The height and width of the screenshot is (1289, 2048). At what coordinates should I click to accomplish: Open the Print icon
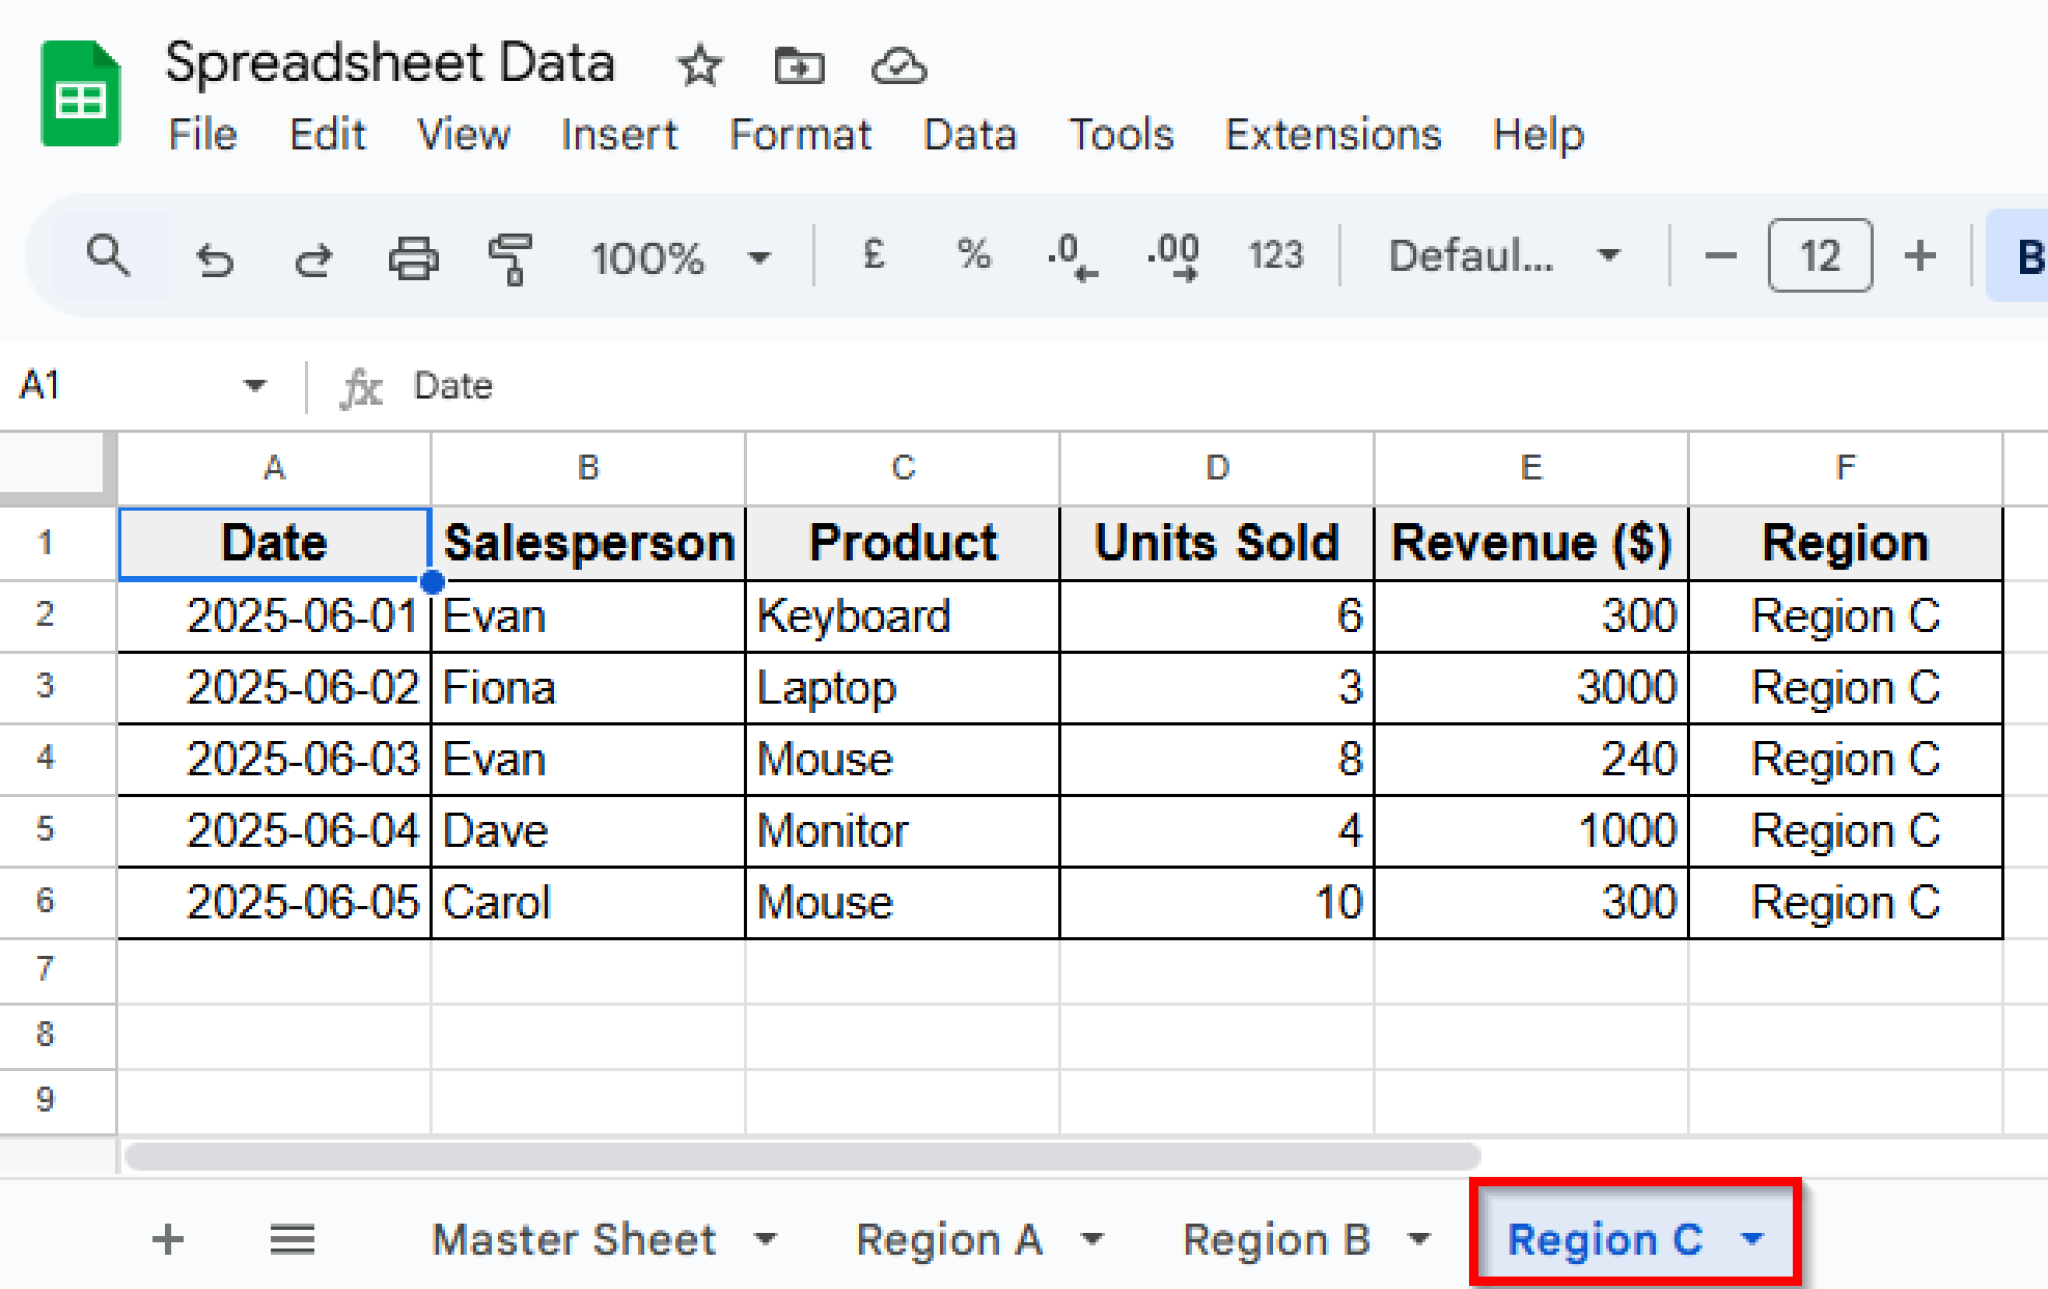(x=413, y=257)
